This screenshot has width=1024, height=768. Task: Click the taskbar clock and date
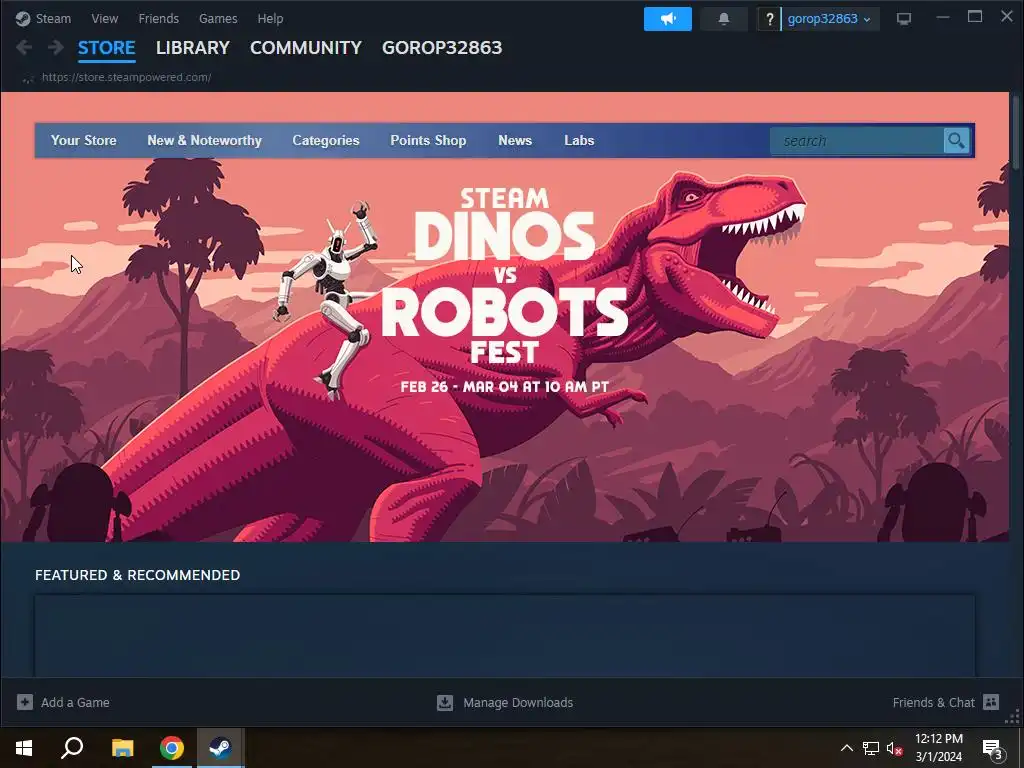[x=939, y=748]
